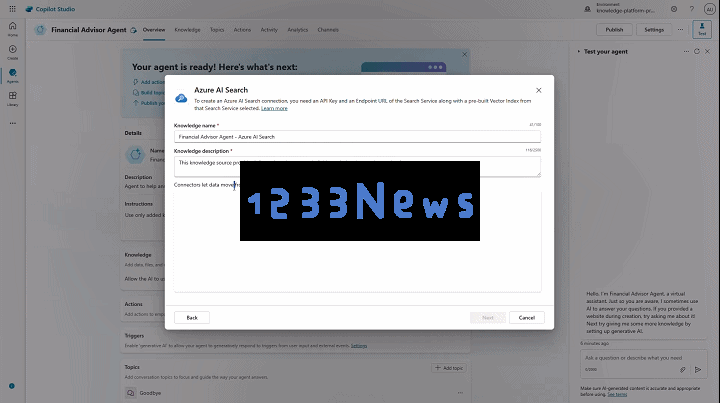Switch to the Overview tab
Screen dimensions: 720x403
click(x=153, y=30)
